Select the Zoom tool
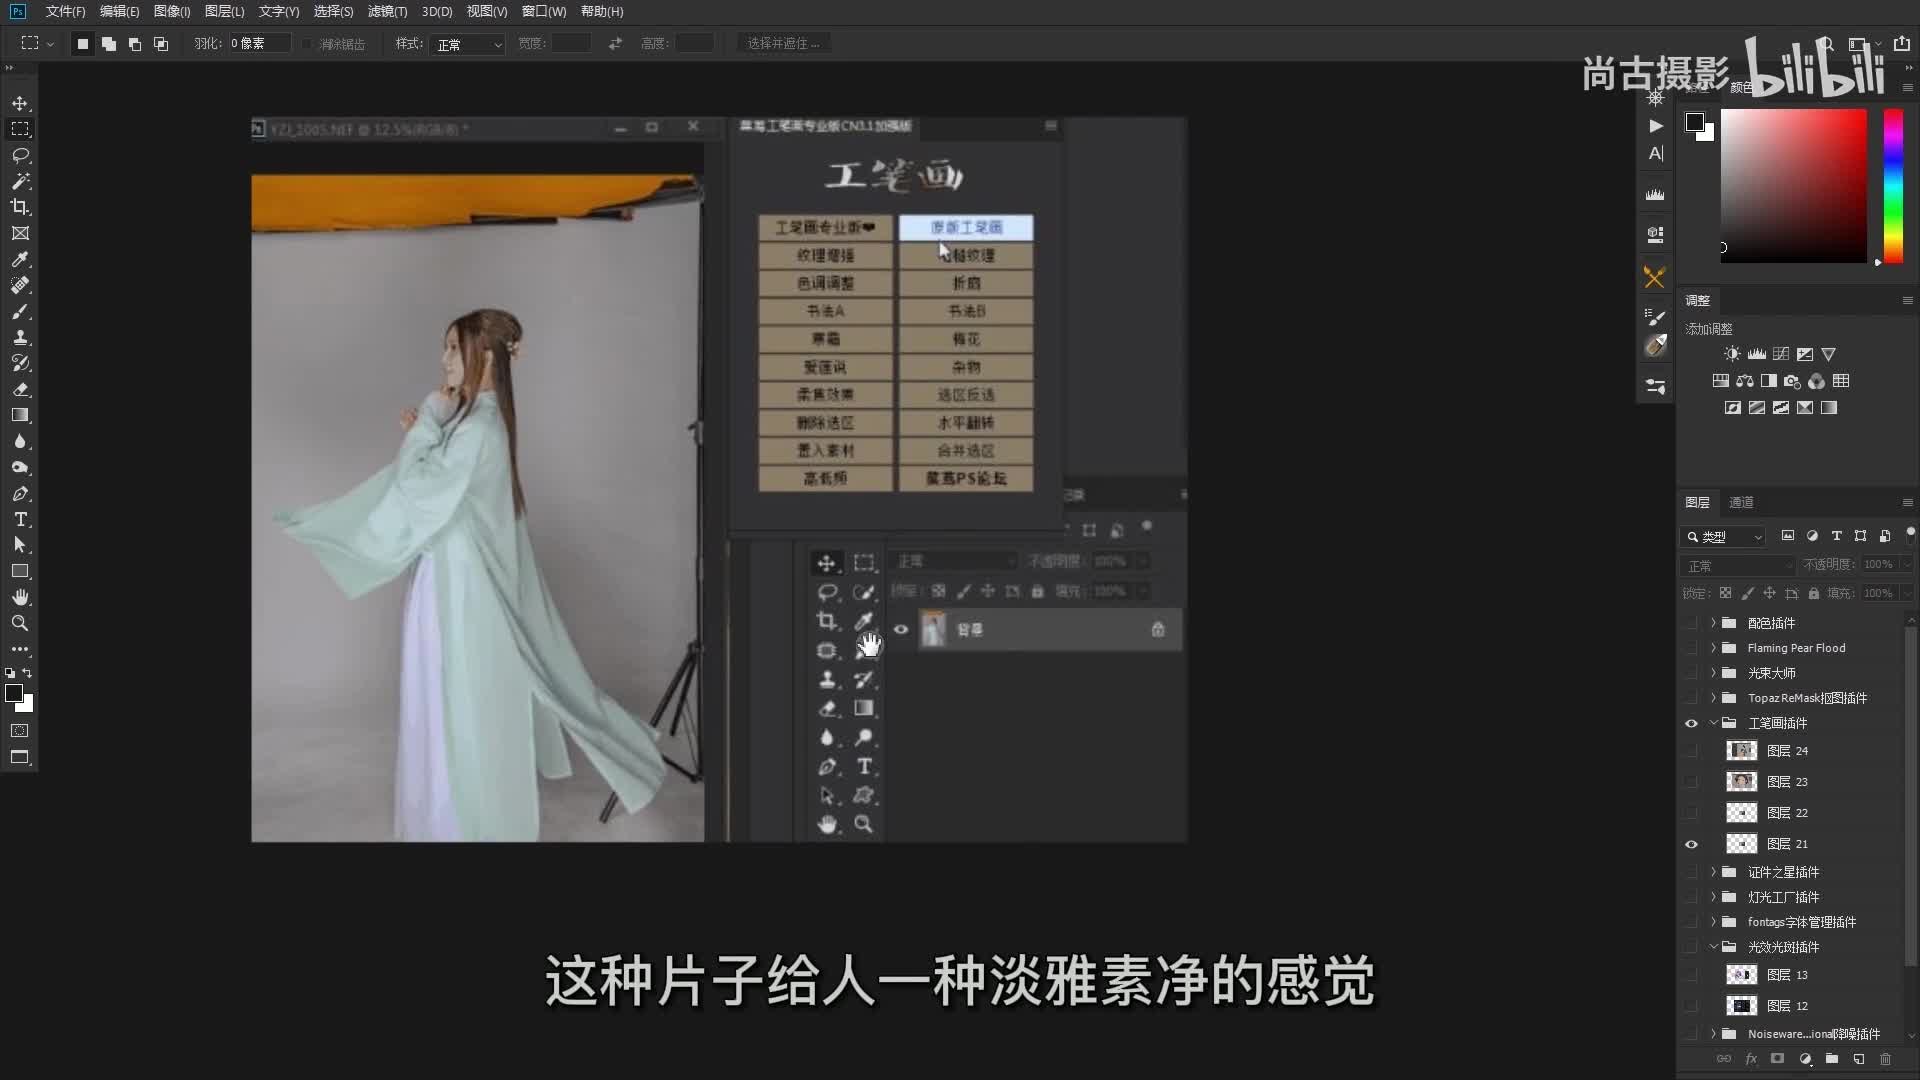This screenshot has height=1080, width=1920. tap(20, 623)
